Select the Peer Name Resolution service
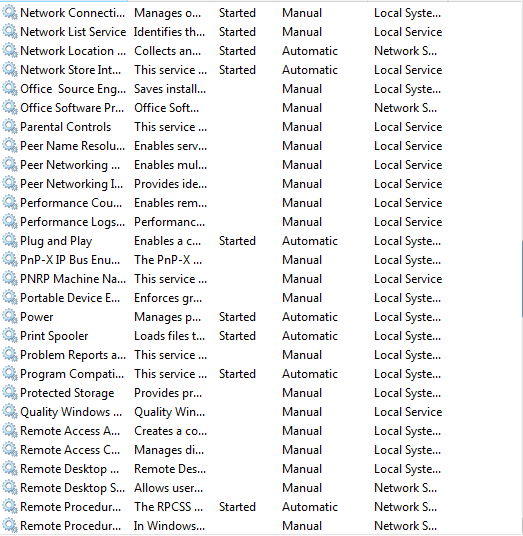 [x=72, y=146]
